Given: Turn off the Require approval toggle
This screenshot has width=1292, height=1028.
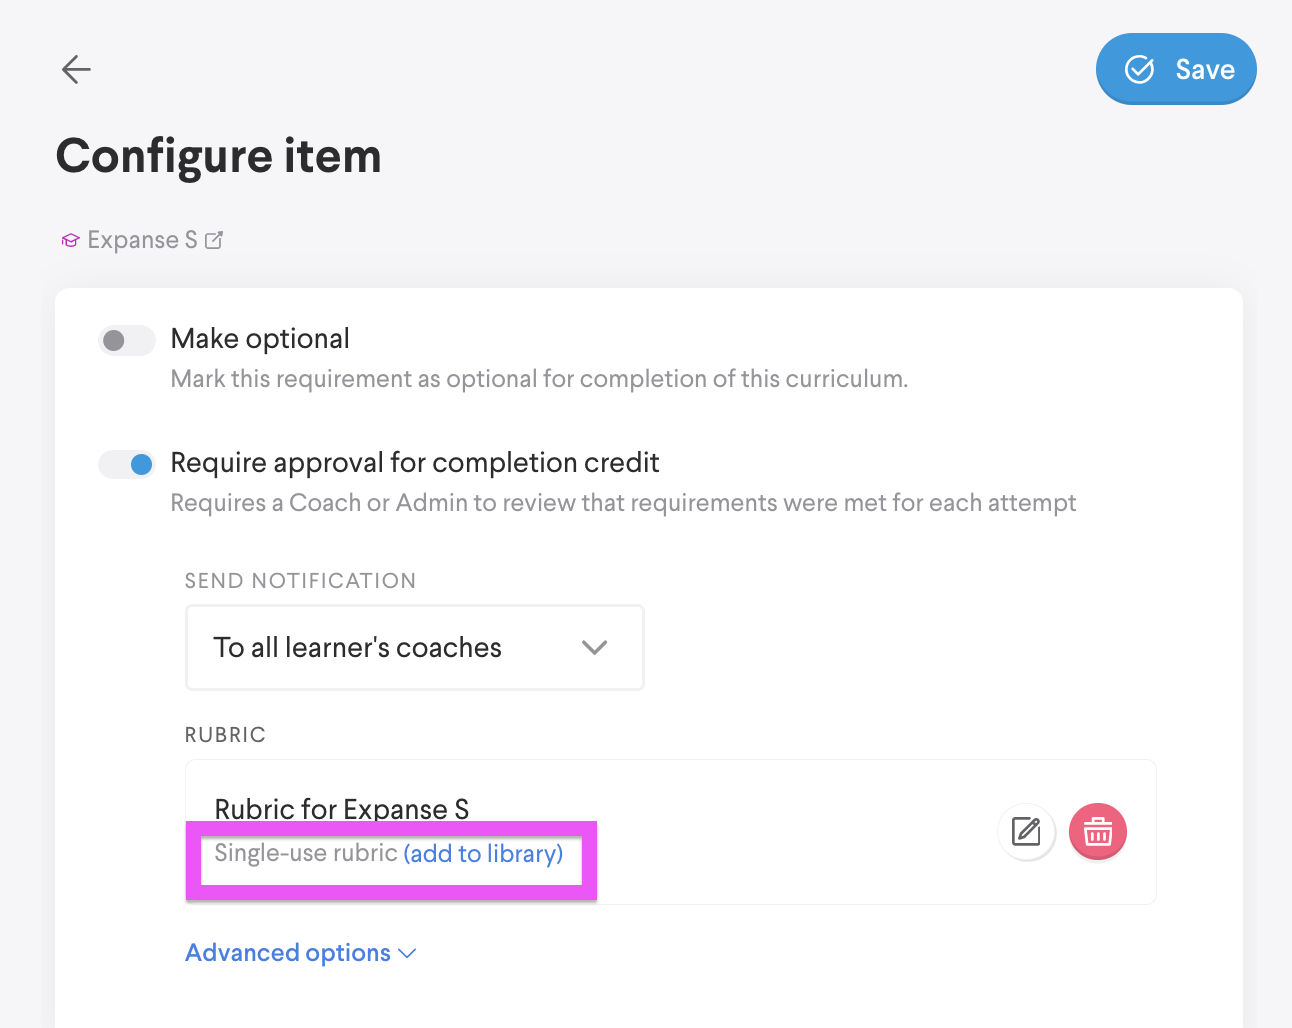Looking at the screenshot, I should click(x=127, y=464).
